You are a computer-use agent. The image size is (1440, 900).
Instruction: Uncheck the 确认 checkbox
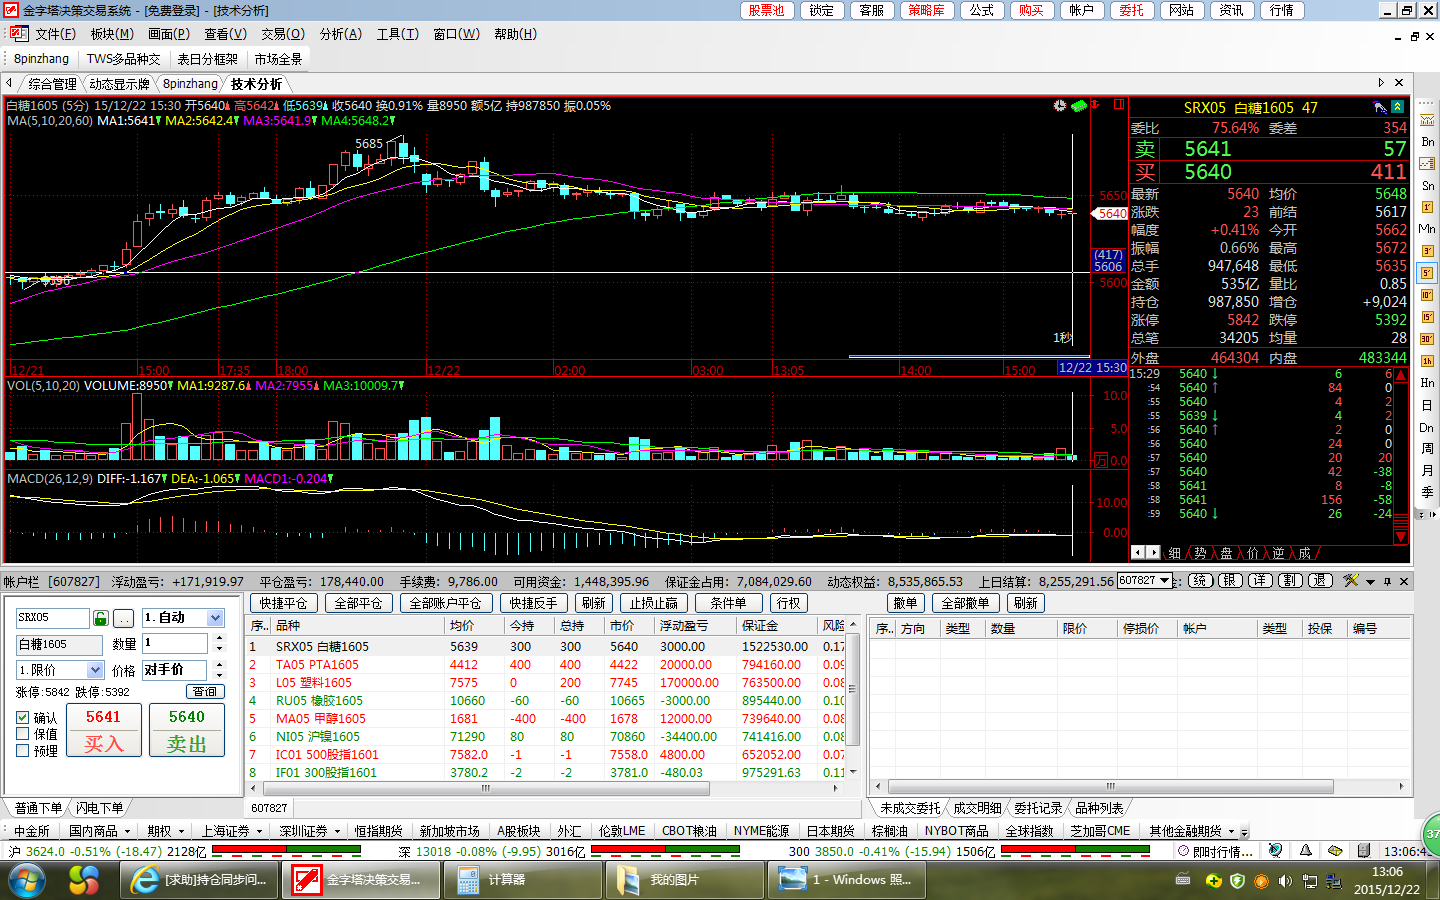click(23, 718)
